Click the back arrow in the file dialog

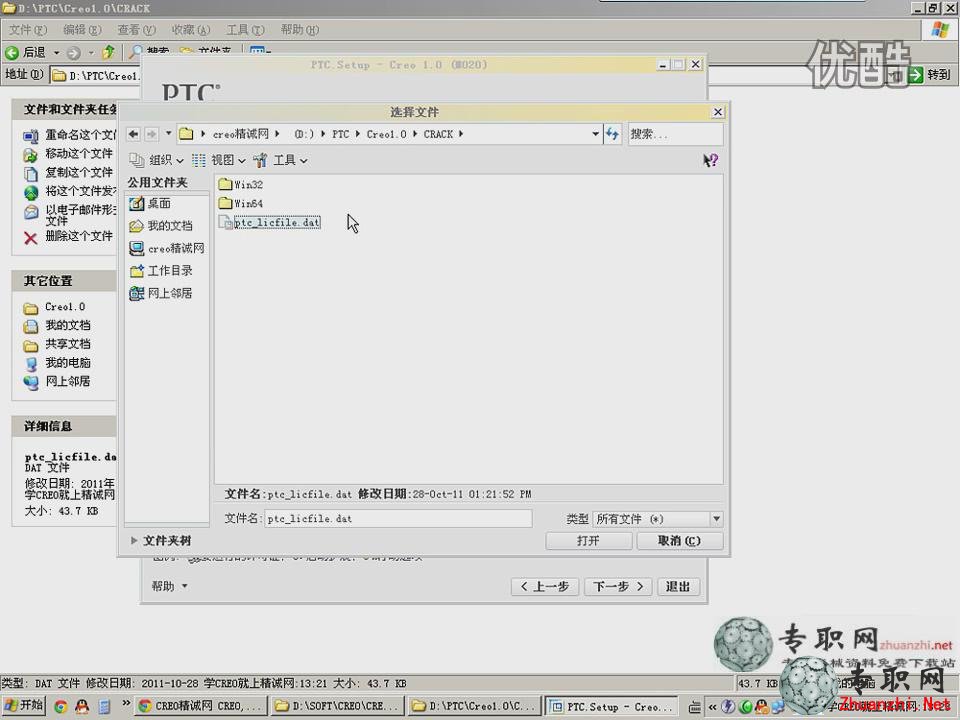(133, 133)
